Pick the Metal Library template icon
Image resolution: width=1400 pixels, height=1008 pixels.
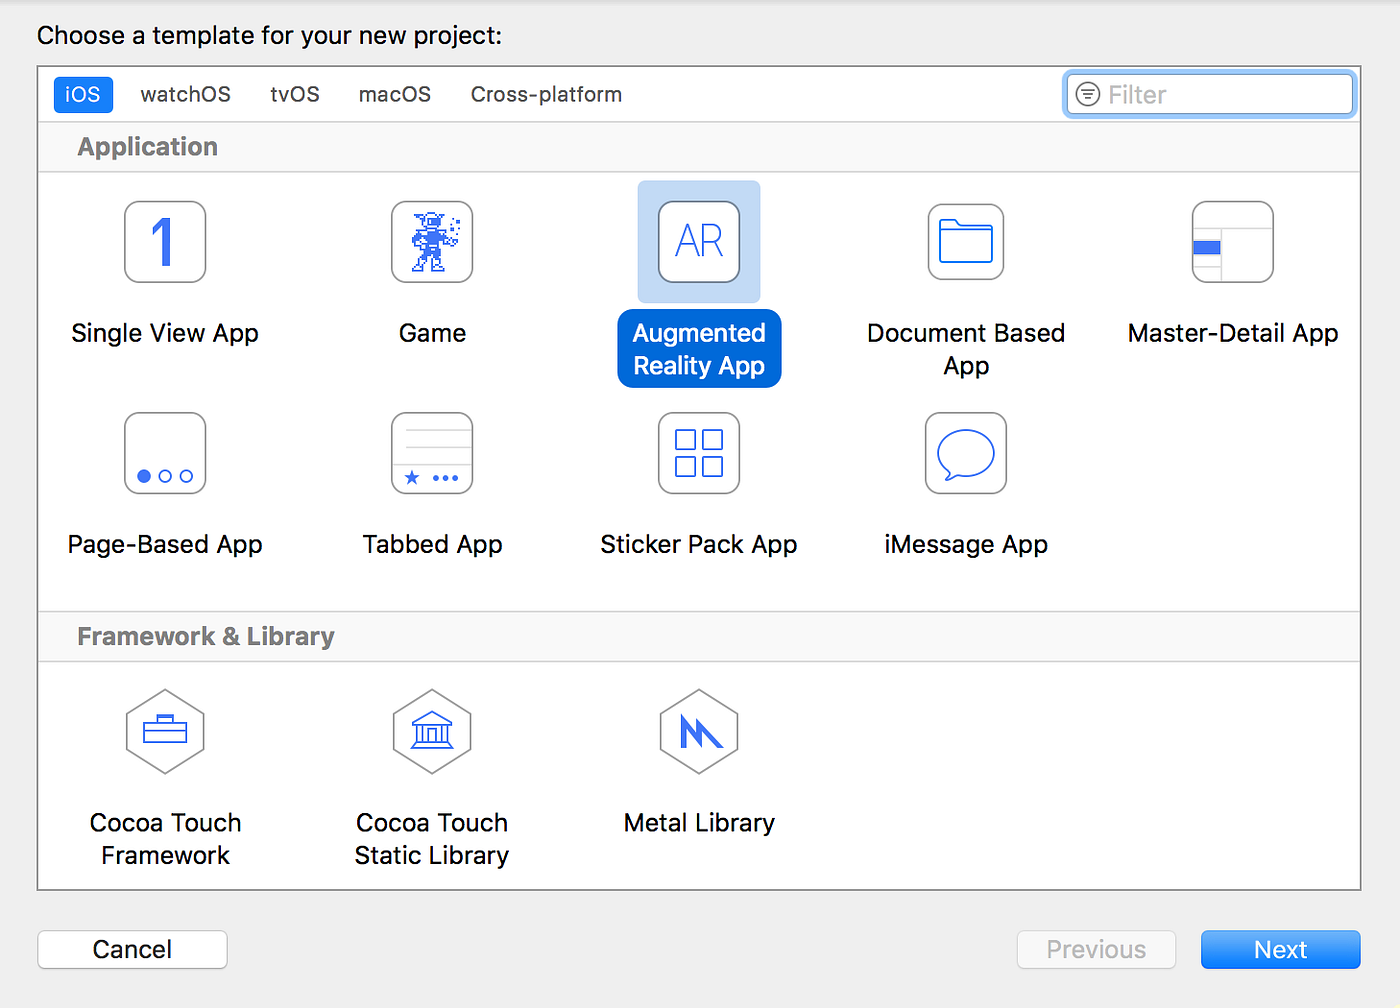[x=699, y=731]
